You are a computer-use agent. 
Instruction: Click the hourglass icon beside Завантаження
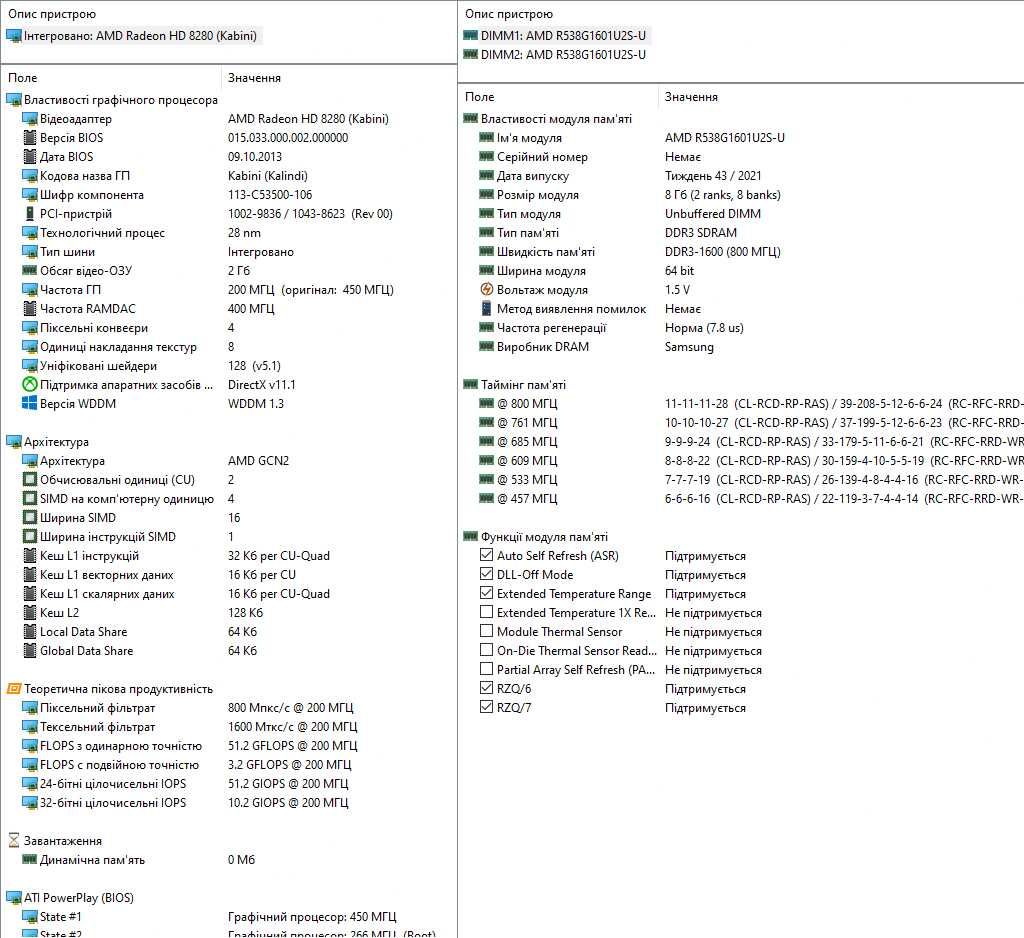tap(14, 841)
